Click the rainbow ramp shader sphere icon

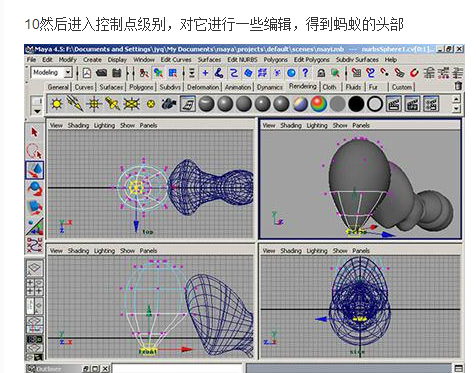coord(319,104)
